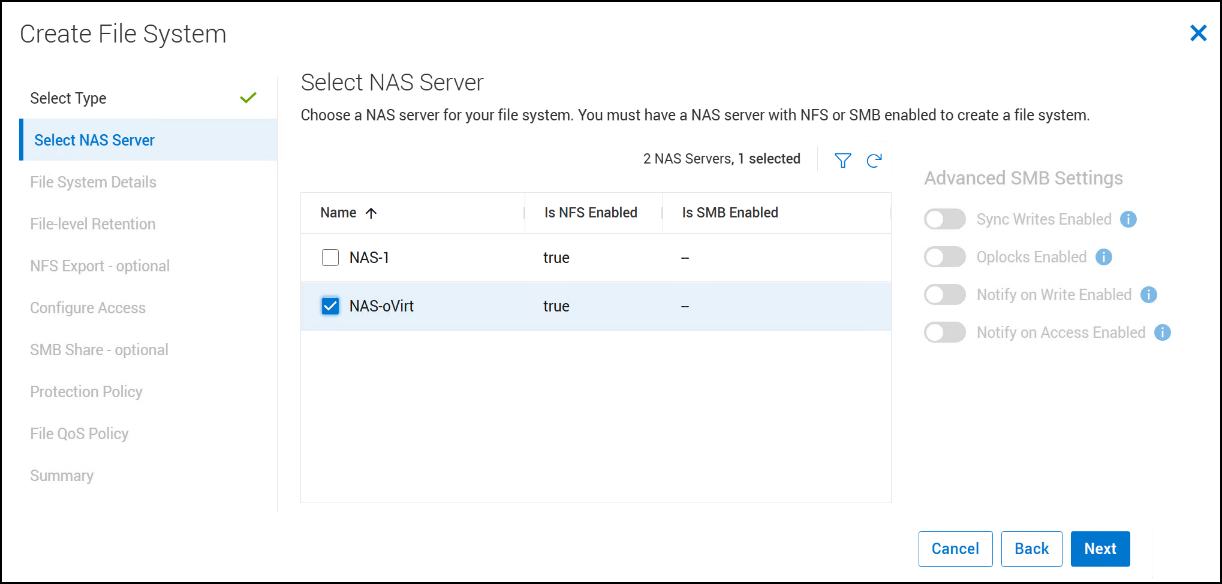Sort by Is NFS Enabled column

[591, 213]
